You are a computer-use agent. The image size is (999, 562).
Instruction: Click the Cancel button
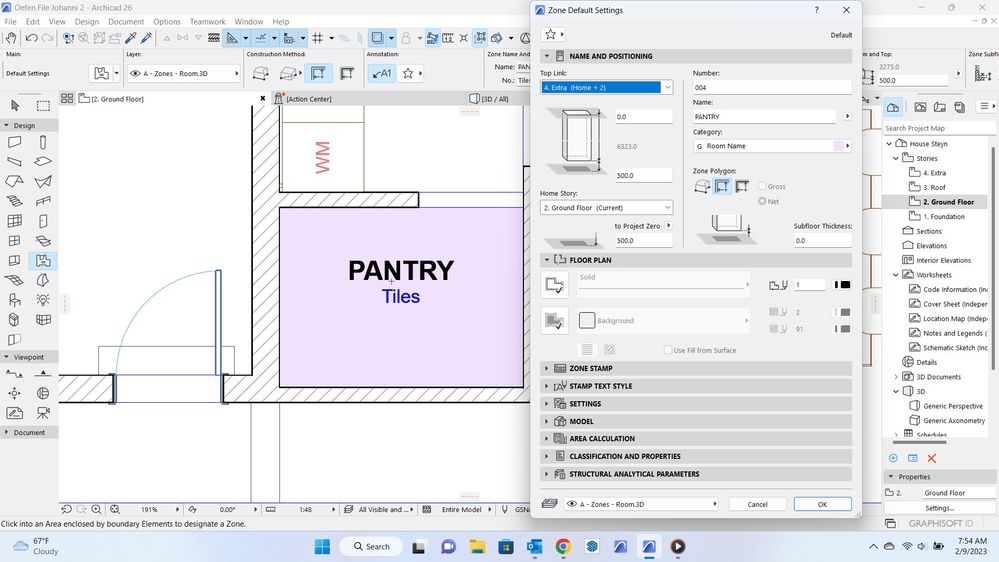coord(758,504)
